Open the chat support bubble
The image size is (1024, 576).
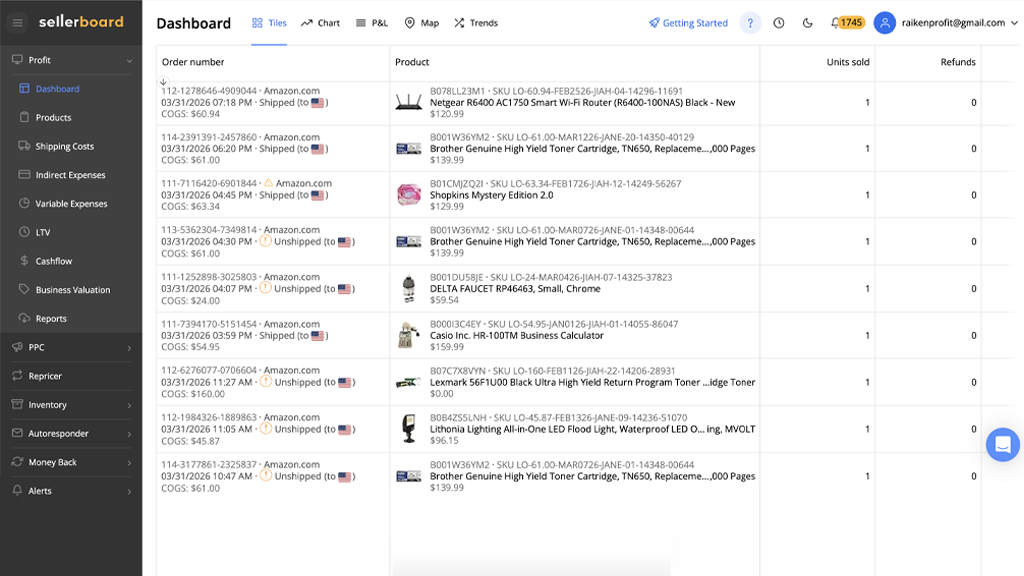coord(1002,444)
